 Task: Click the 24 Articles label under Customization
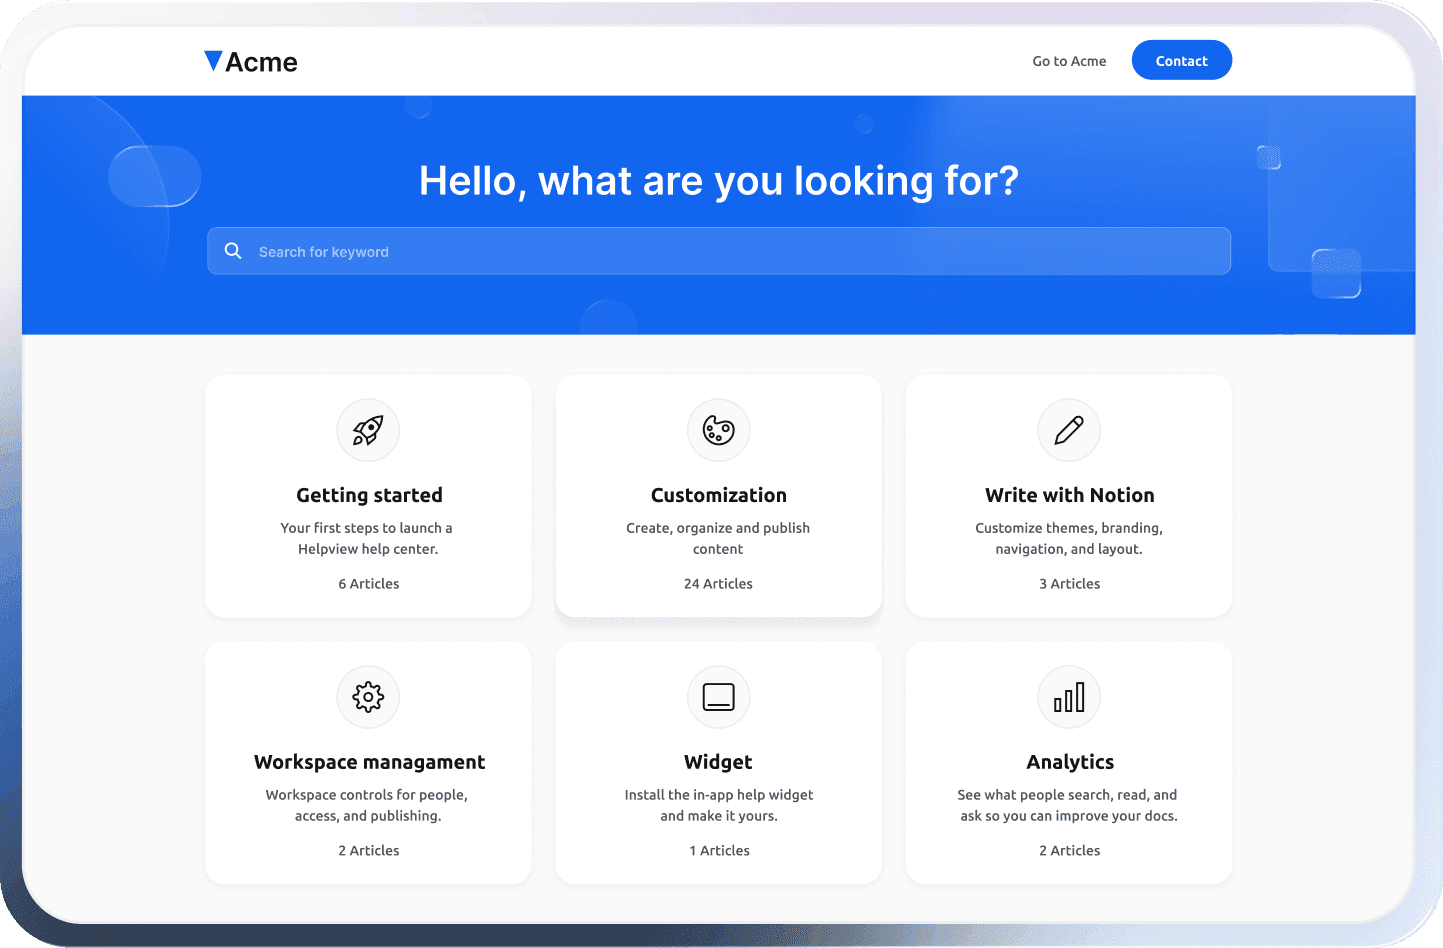click(718, 583)
